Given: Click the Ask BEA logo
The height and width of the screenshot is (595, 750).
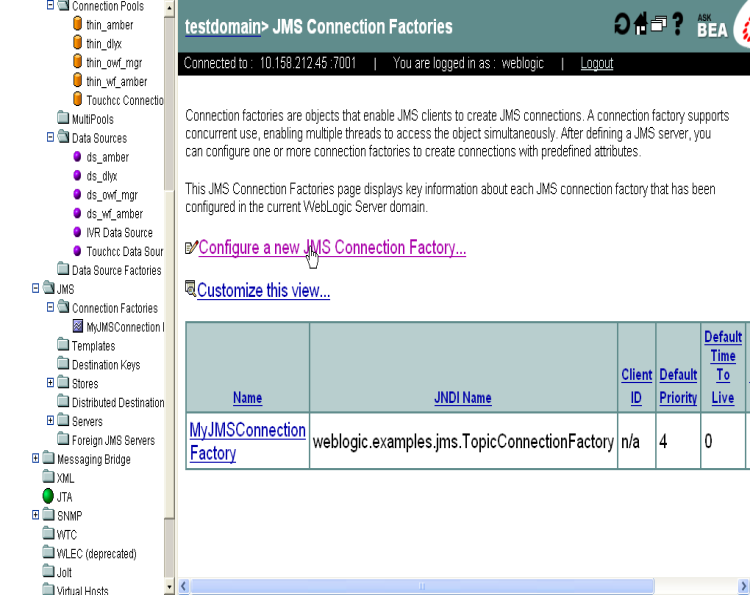Looking at the screenshot, I should [712, 26].
